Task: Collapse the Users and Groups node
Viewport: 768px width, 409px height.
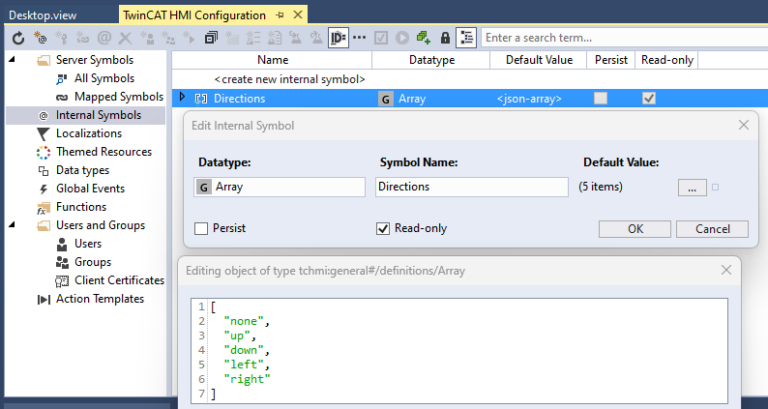Action: pyautogui.click(x=12, y=225)
